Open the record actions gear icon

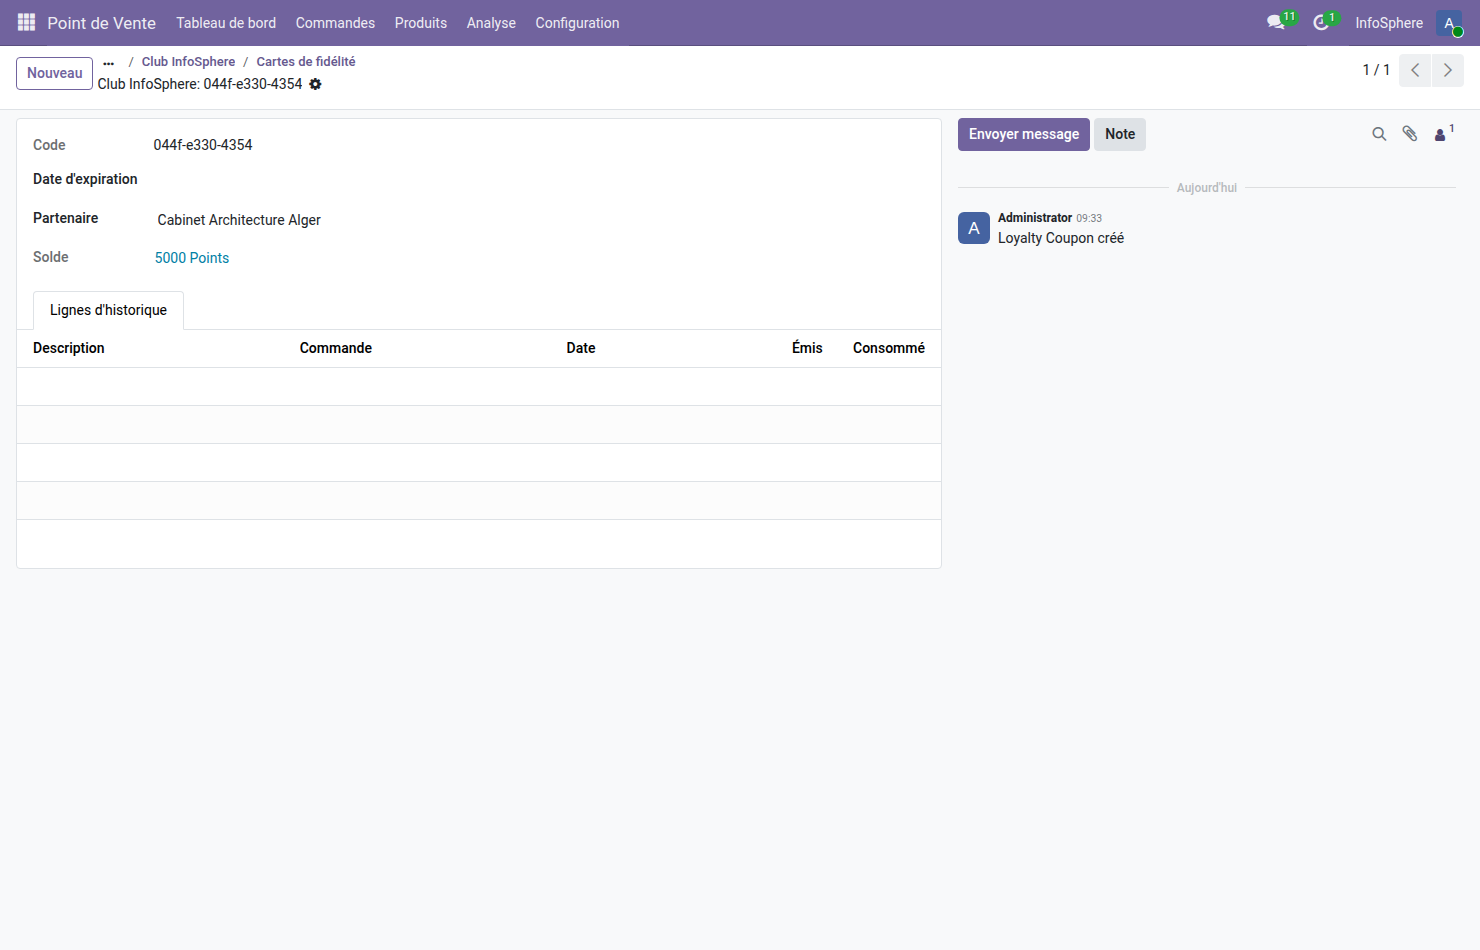tap(315, 84)
